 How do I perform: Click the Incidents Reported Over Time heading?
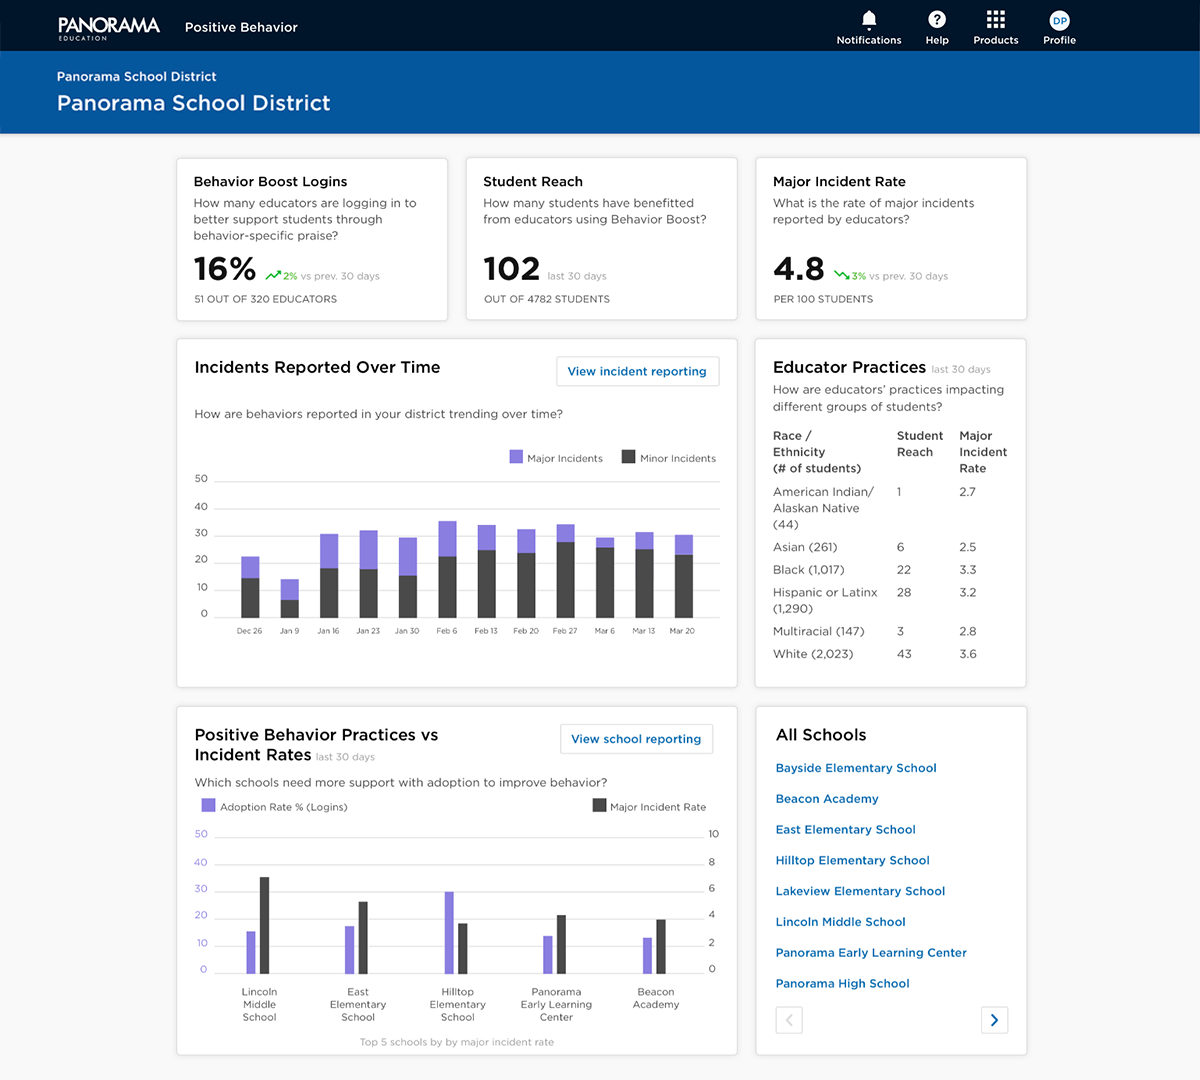317,367
